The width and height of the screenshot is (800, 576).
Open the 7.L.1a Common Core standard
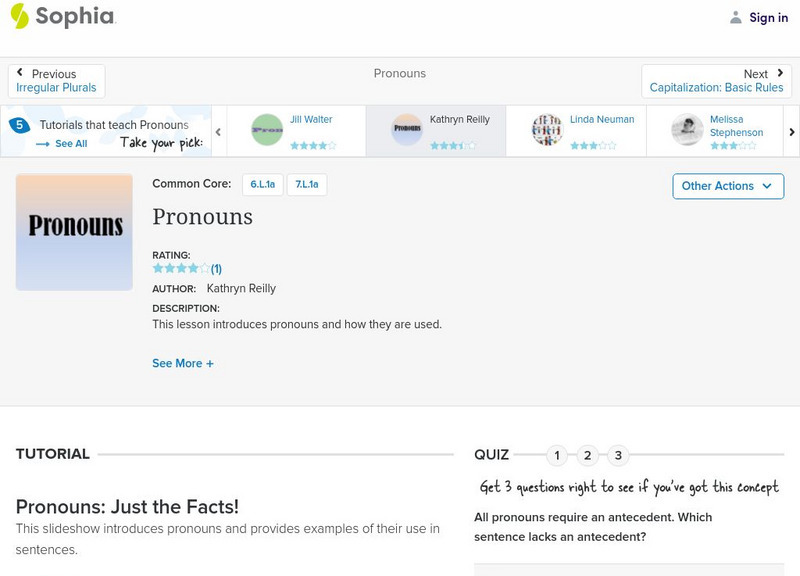307,185
